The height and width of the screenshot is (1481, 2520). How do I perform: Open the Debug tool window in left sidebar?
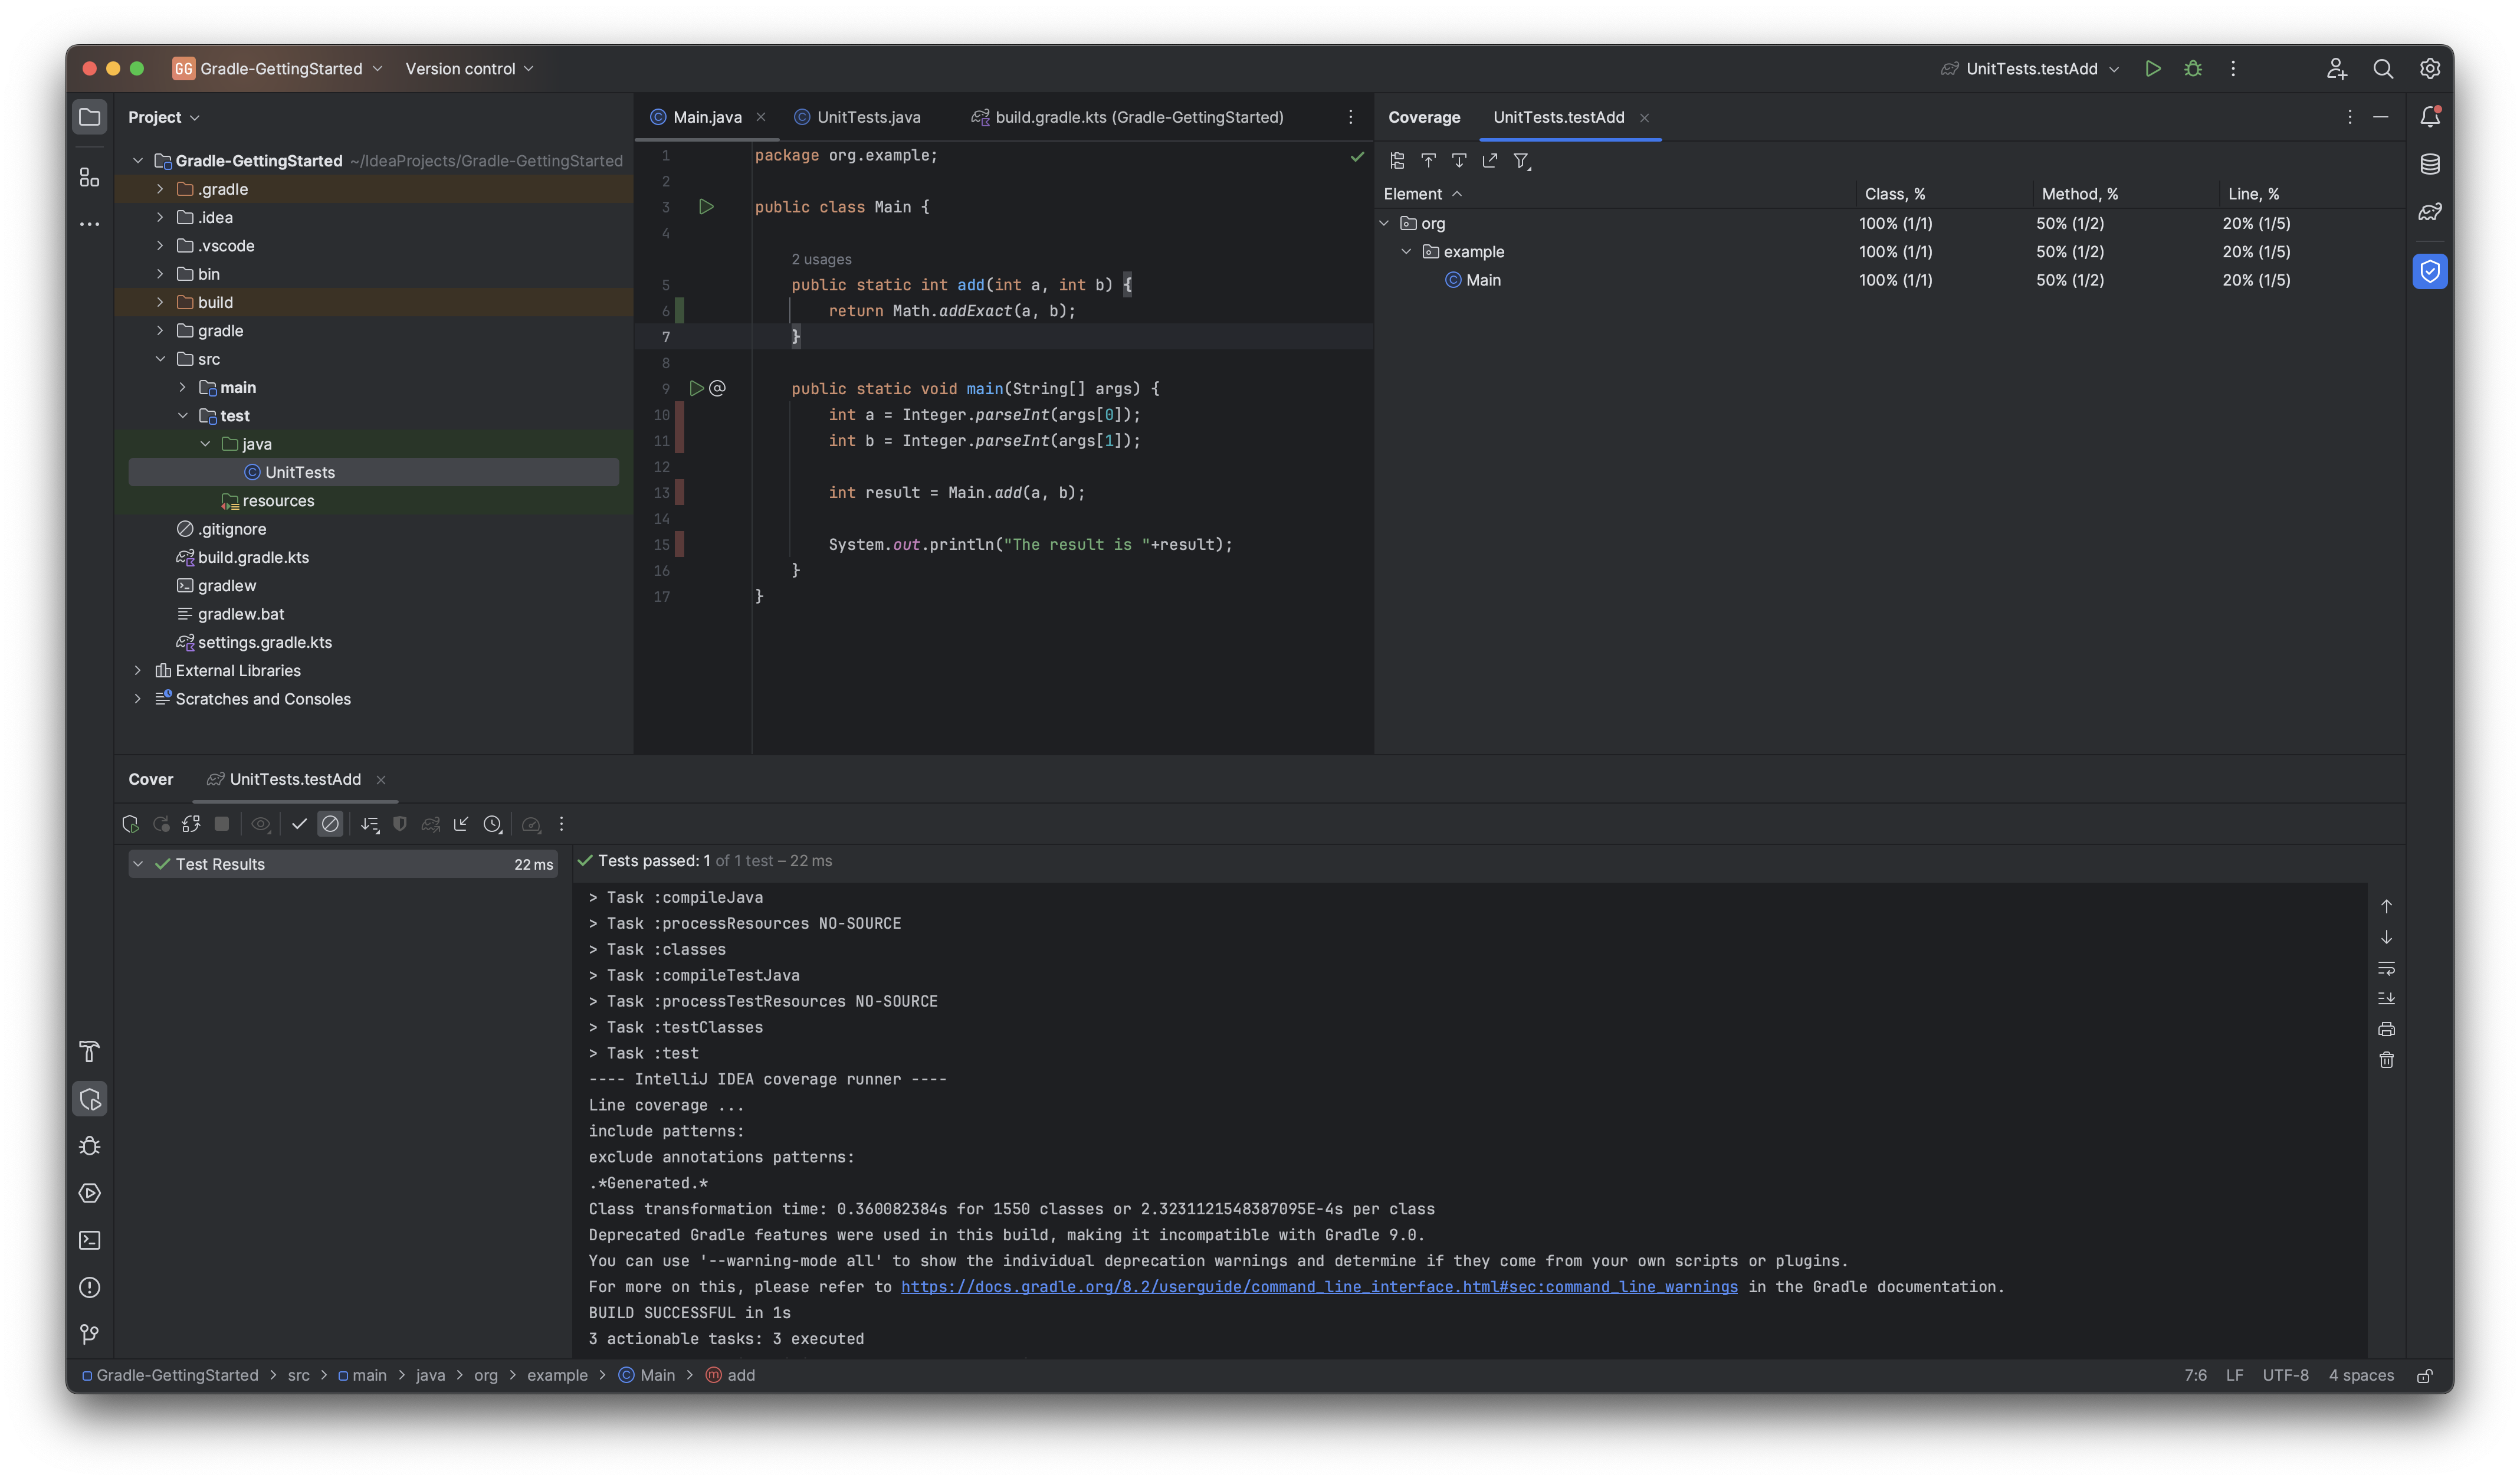pyautogui.click(x=89, y=1146)
